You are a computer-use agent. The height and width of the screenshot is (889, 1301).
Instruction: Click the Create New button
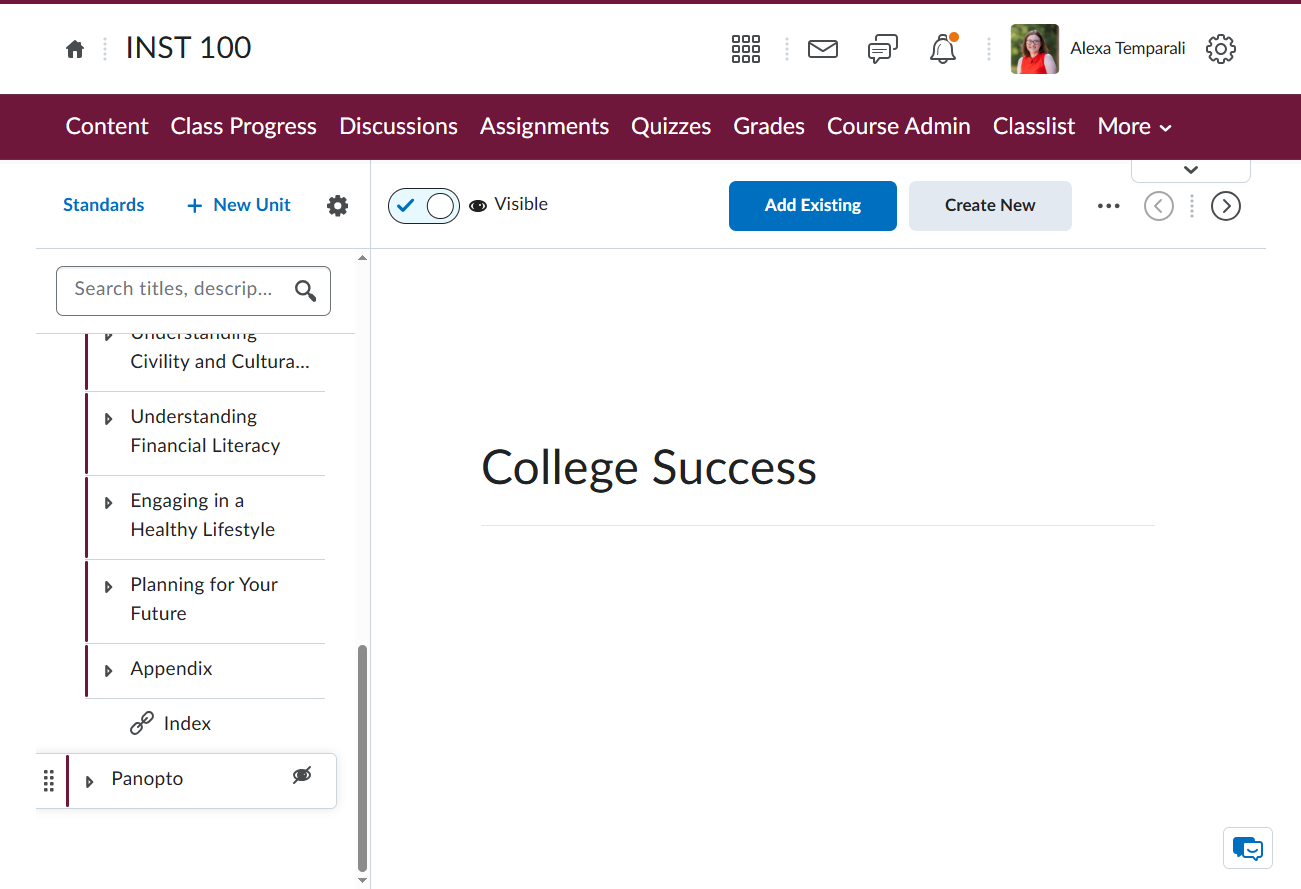[x=990, y=206]
